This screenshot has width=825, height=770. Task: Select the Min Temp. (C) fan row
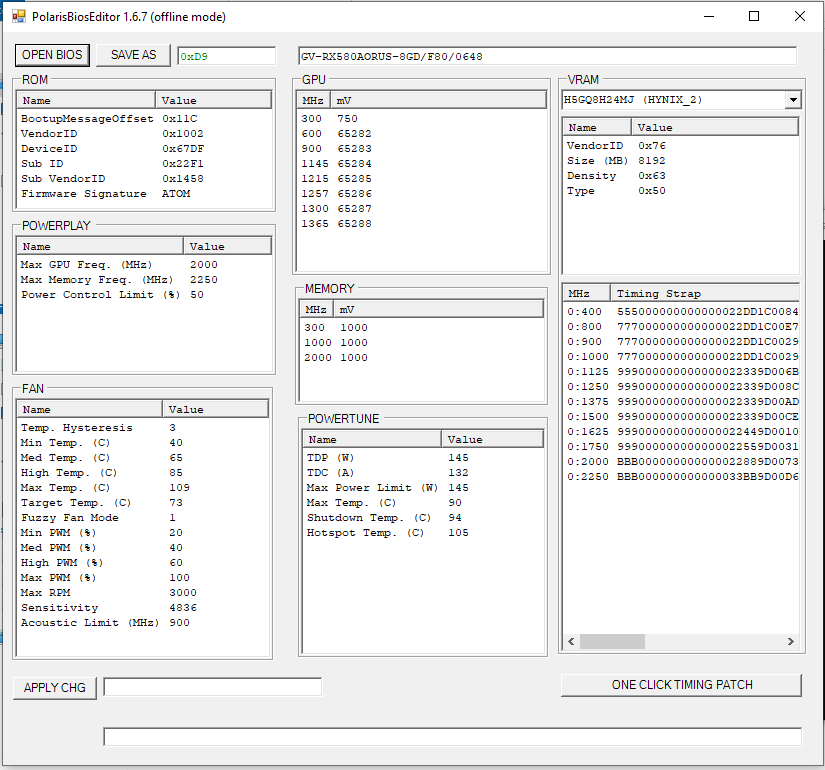pos(143,443)
